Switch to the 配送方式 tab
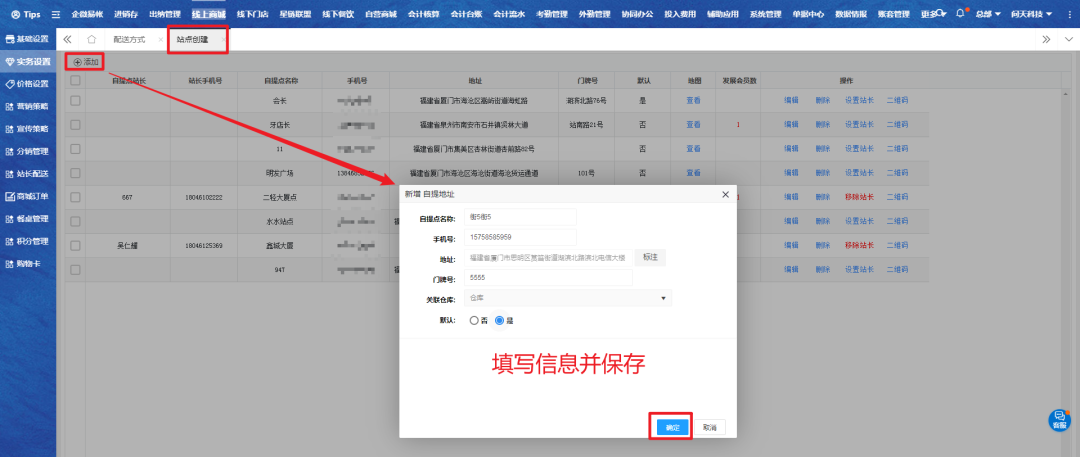The width and height of the screenshot is (1080, 457). point(130,39)
